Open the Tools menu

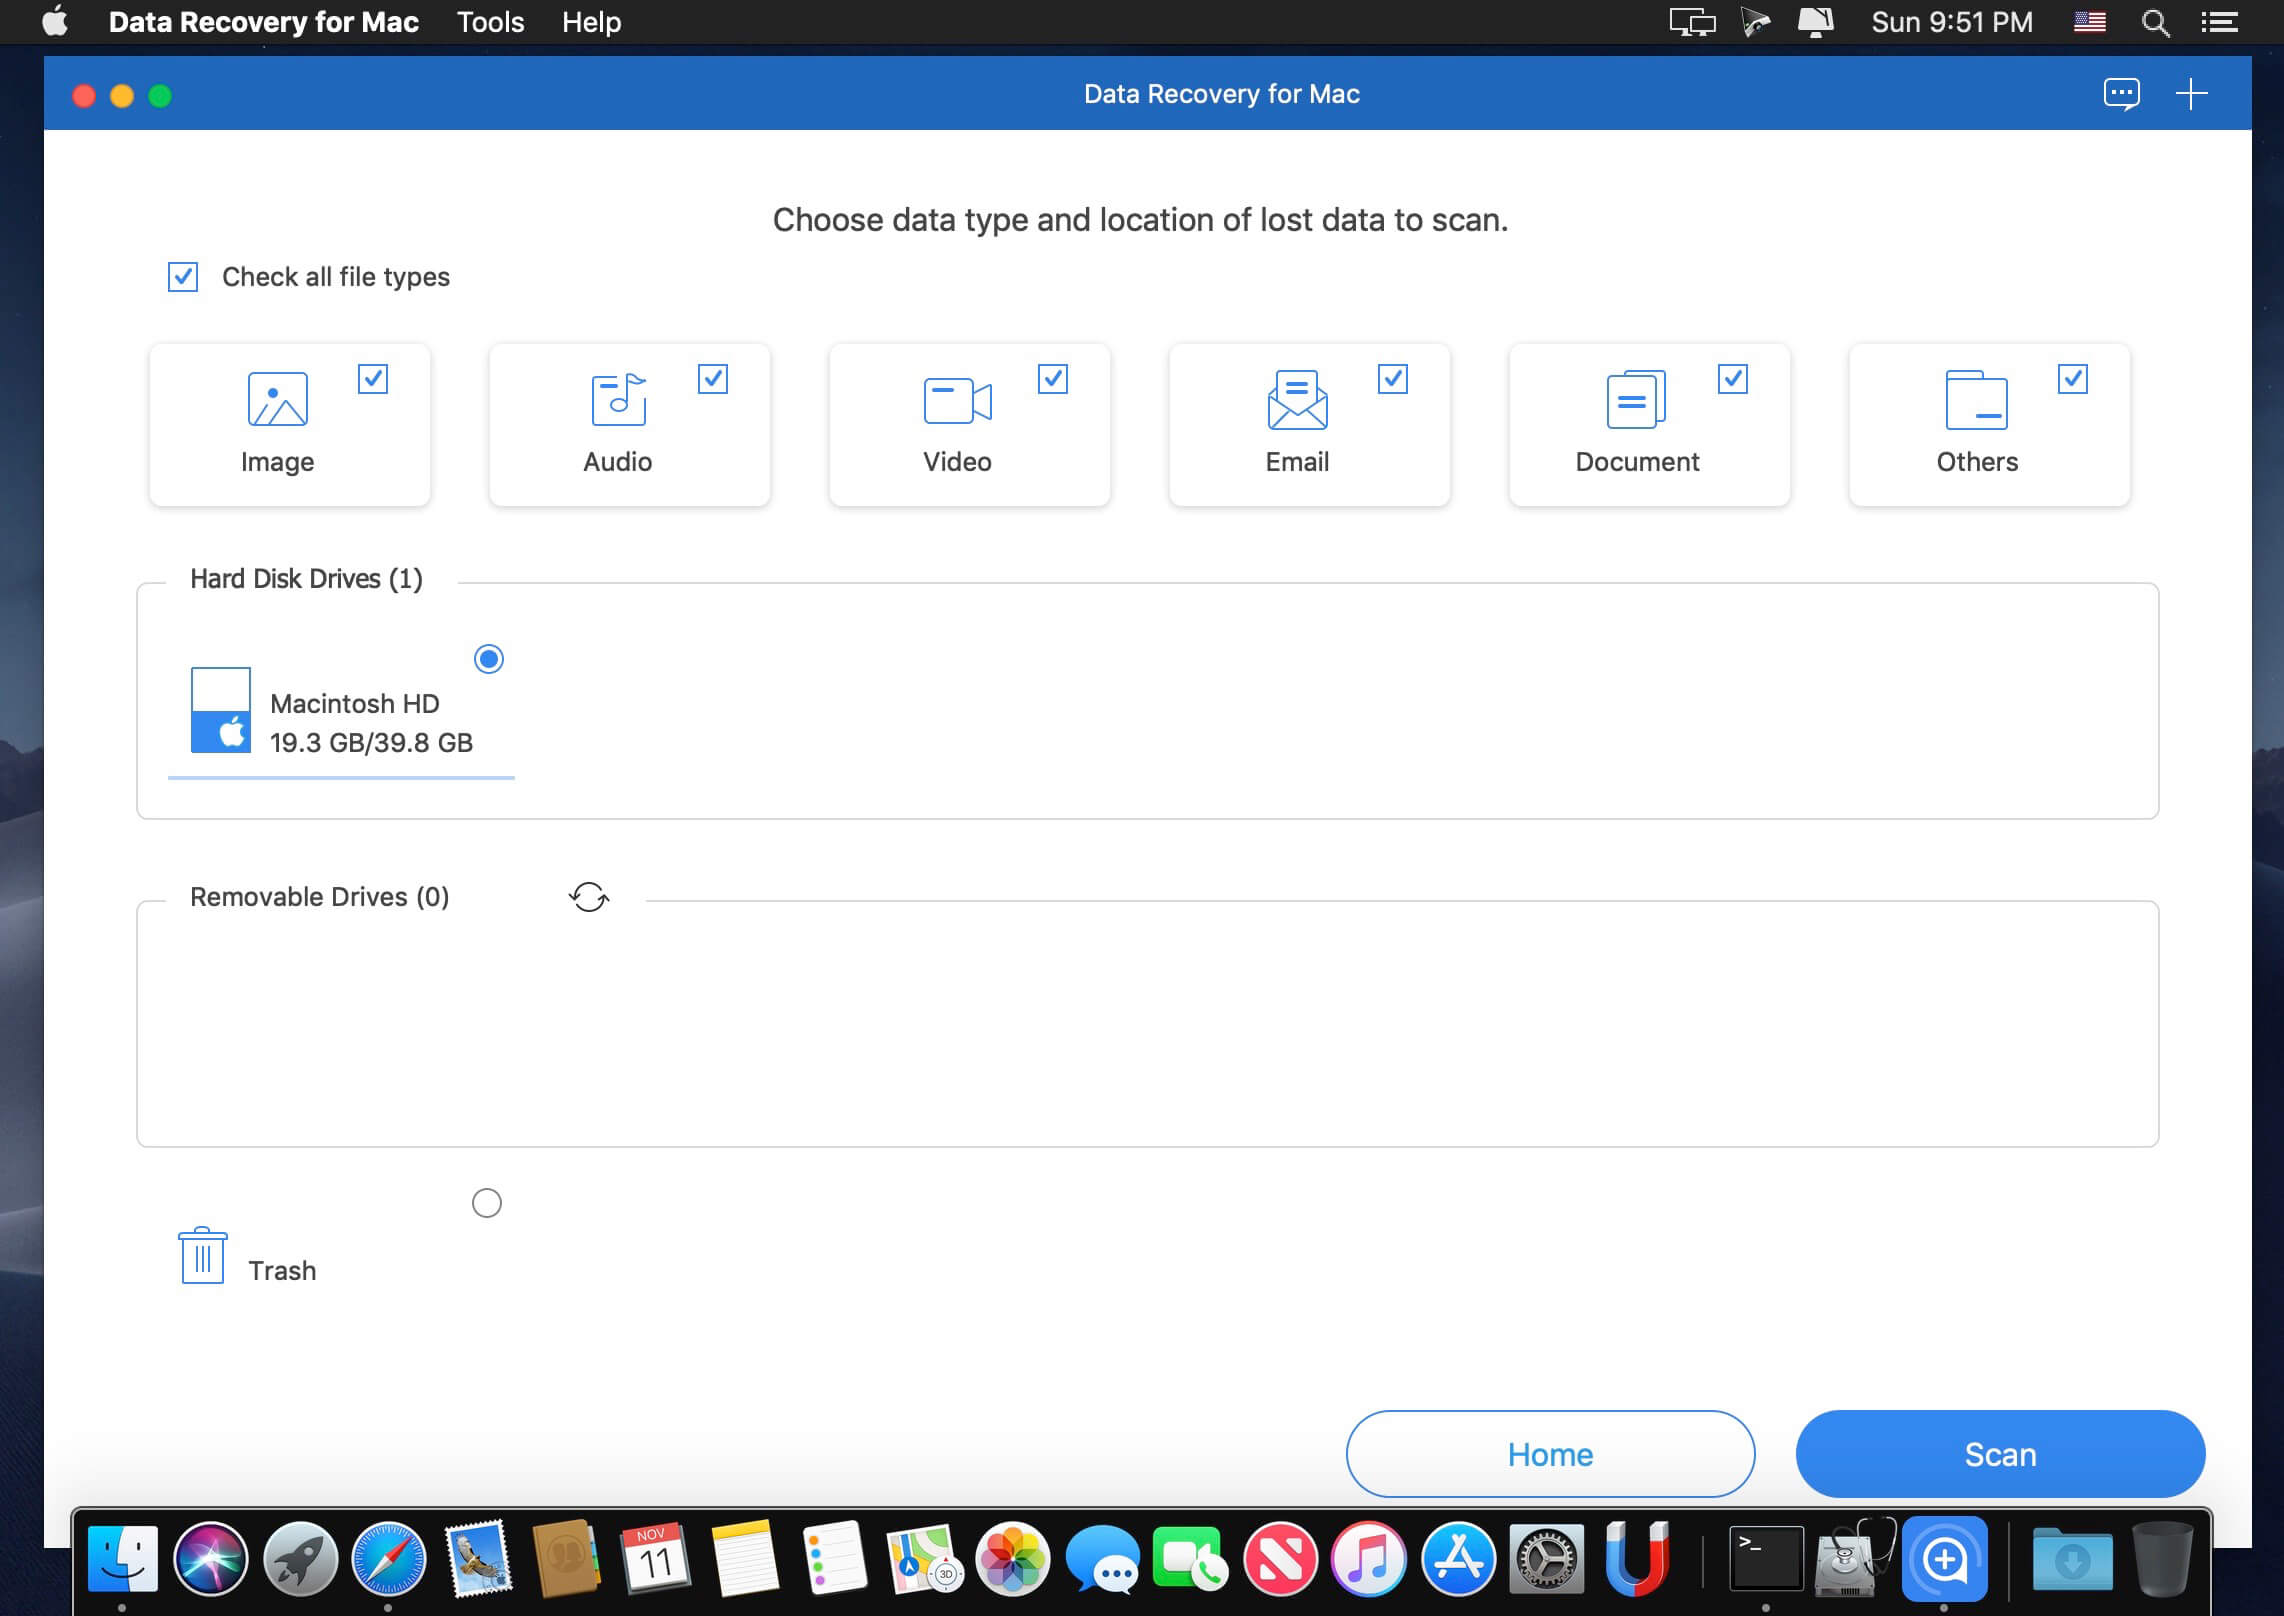pyautogui.click(x=490, y=22)
